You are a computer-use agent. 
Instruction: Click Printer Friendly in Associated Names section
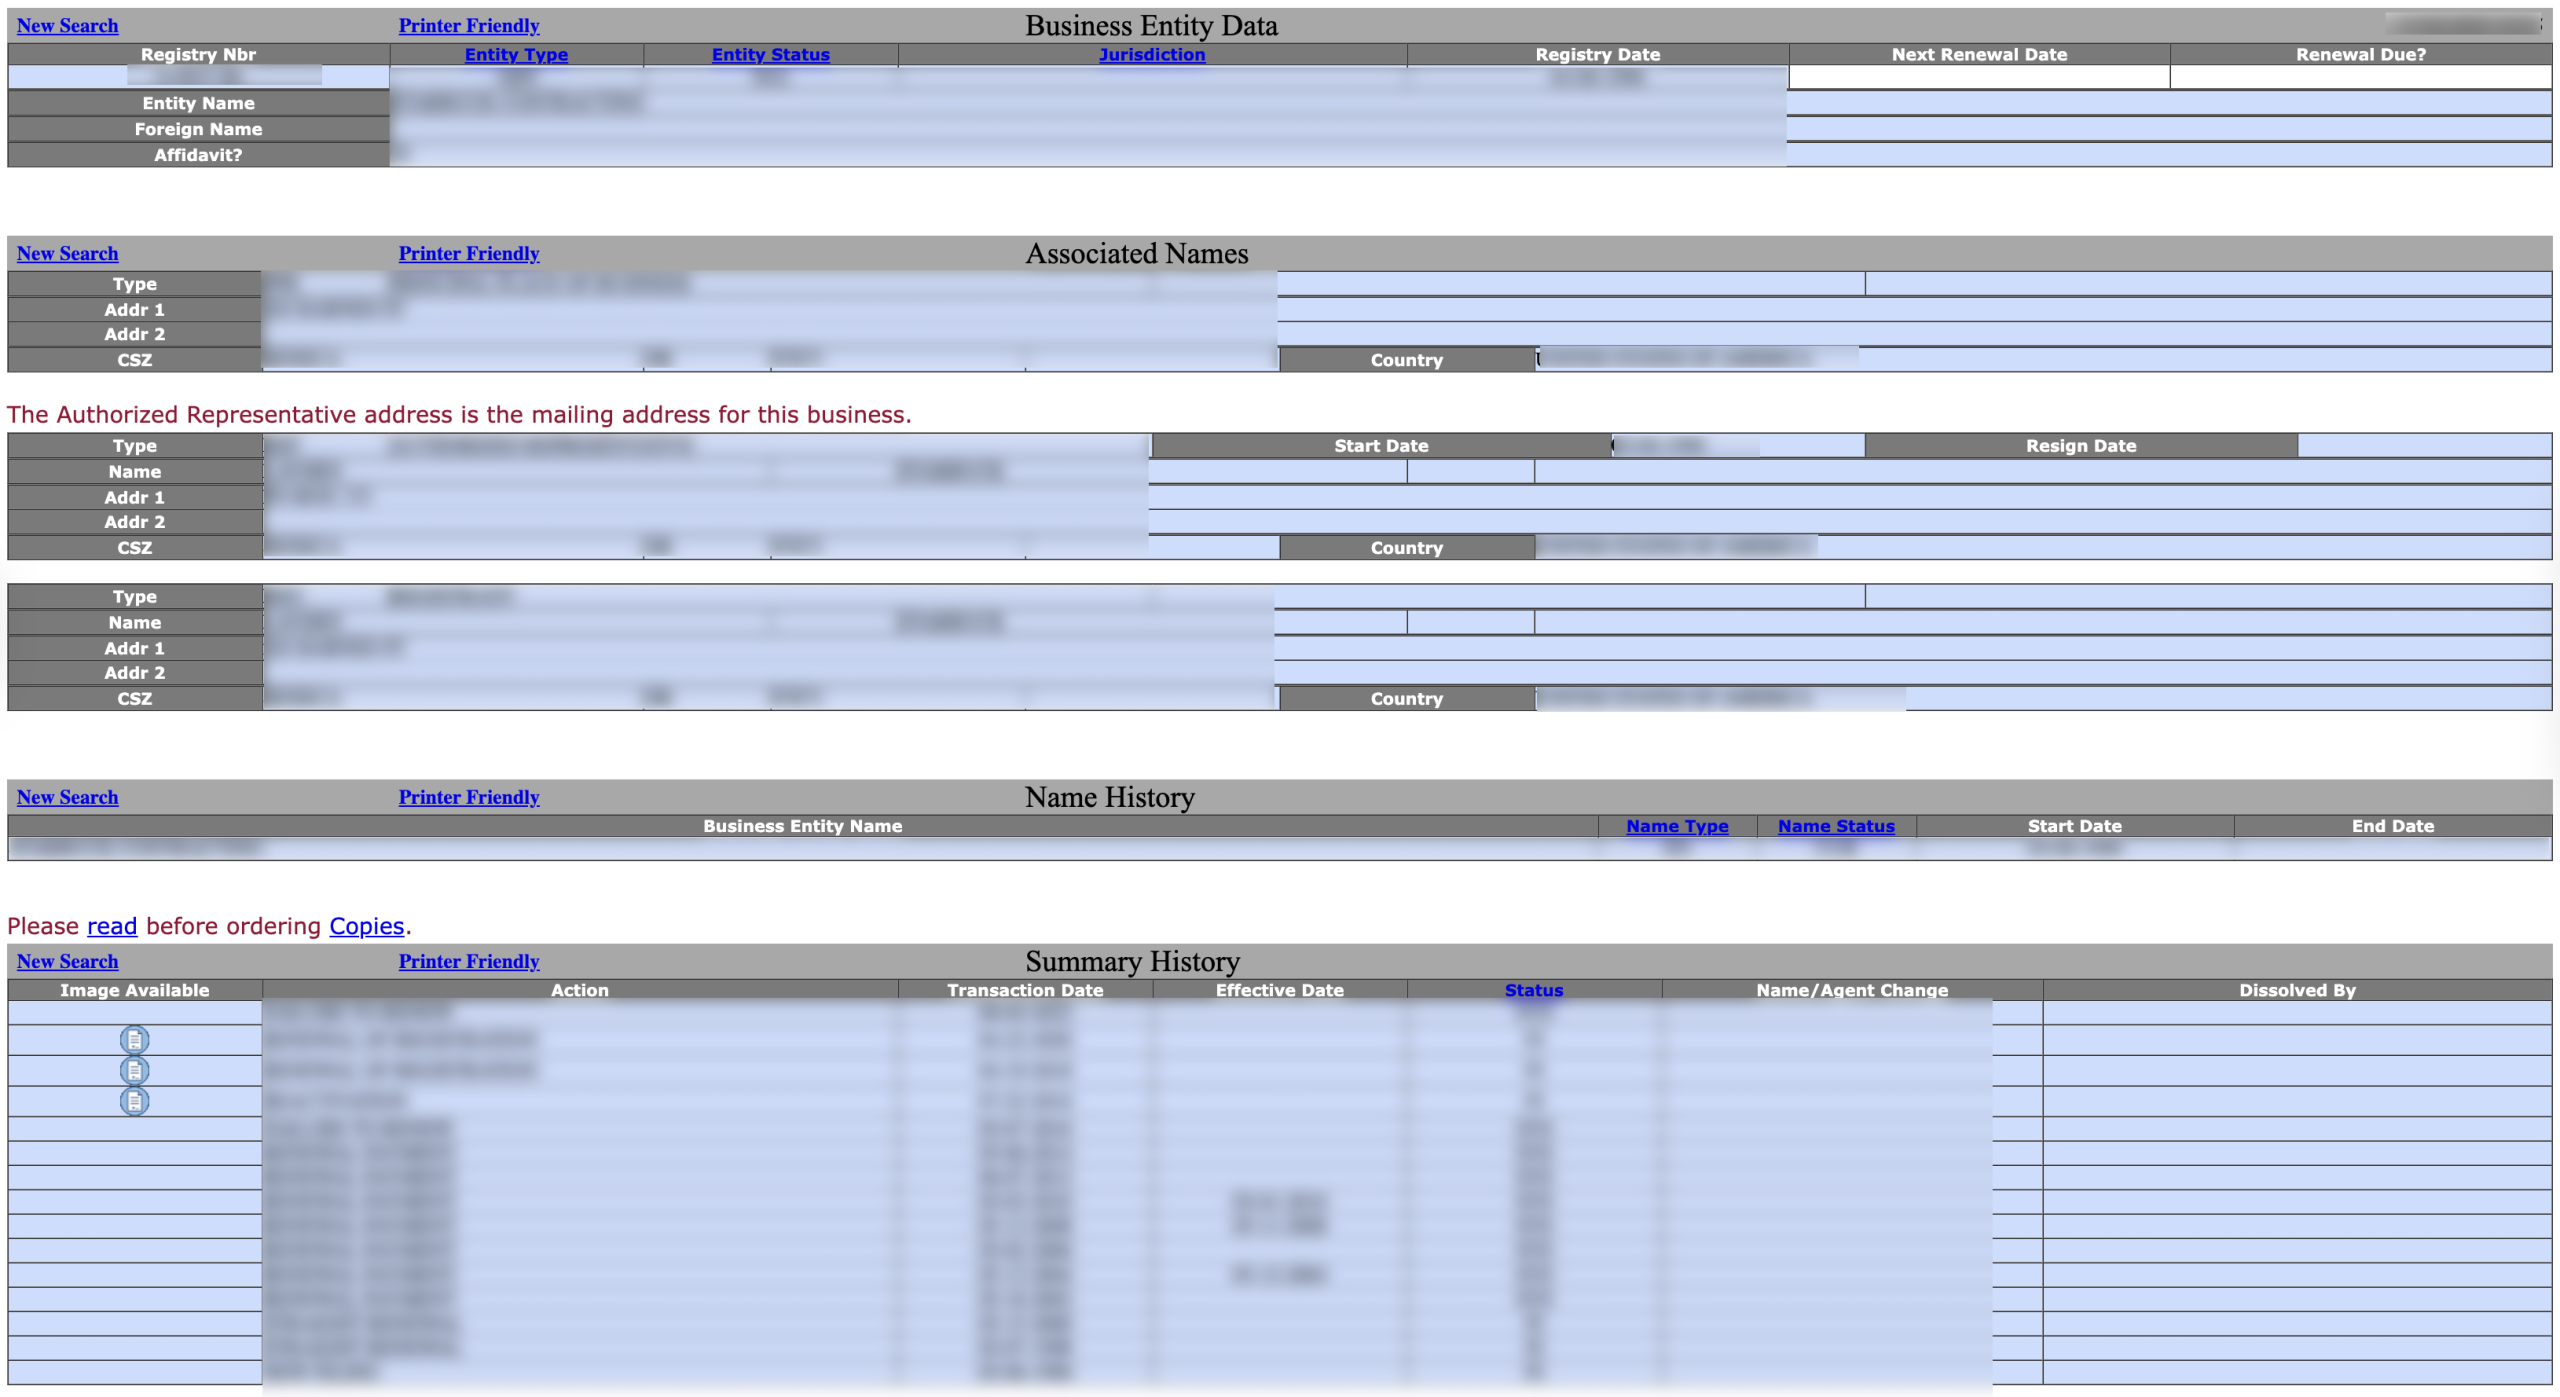(x=468, y=254)
